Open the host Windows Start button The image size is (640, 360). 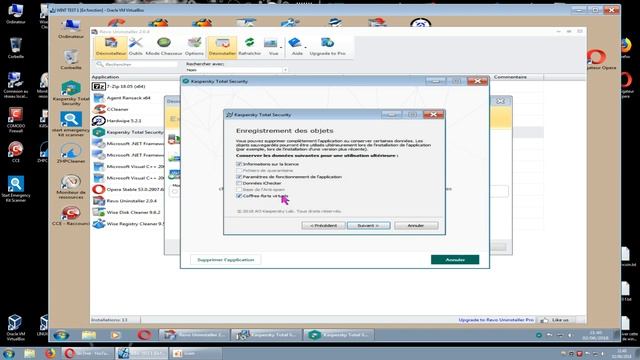9,353
